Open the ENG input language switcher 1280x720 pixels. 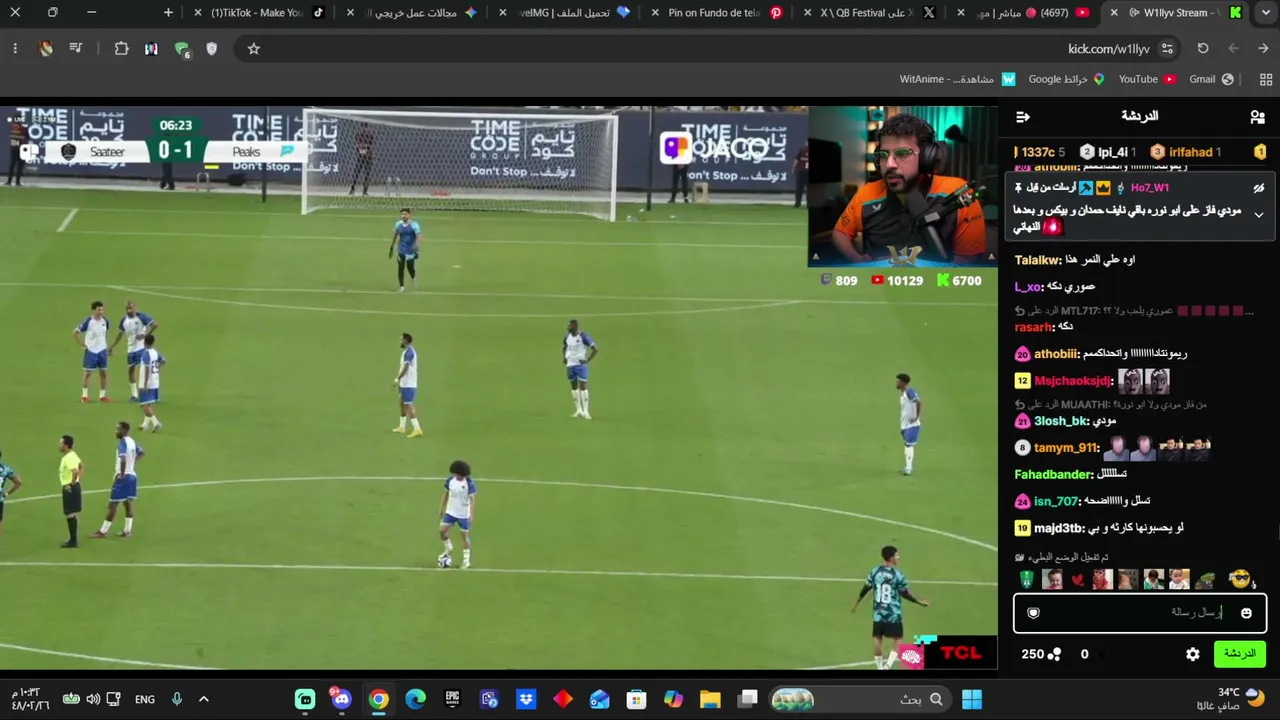tap(145, 699)
